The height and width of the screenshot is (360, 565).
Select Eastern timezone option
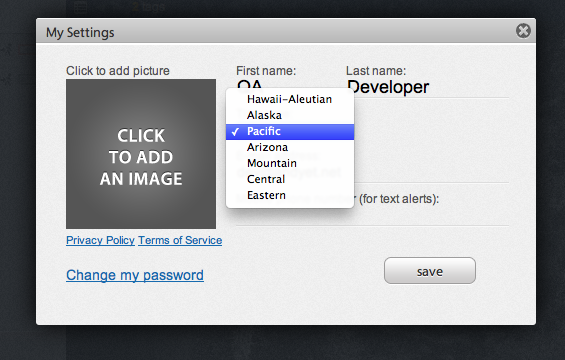pyautogui.click(x=290, y=195)
